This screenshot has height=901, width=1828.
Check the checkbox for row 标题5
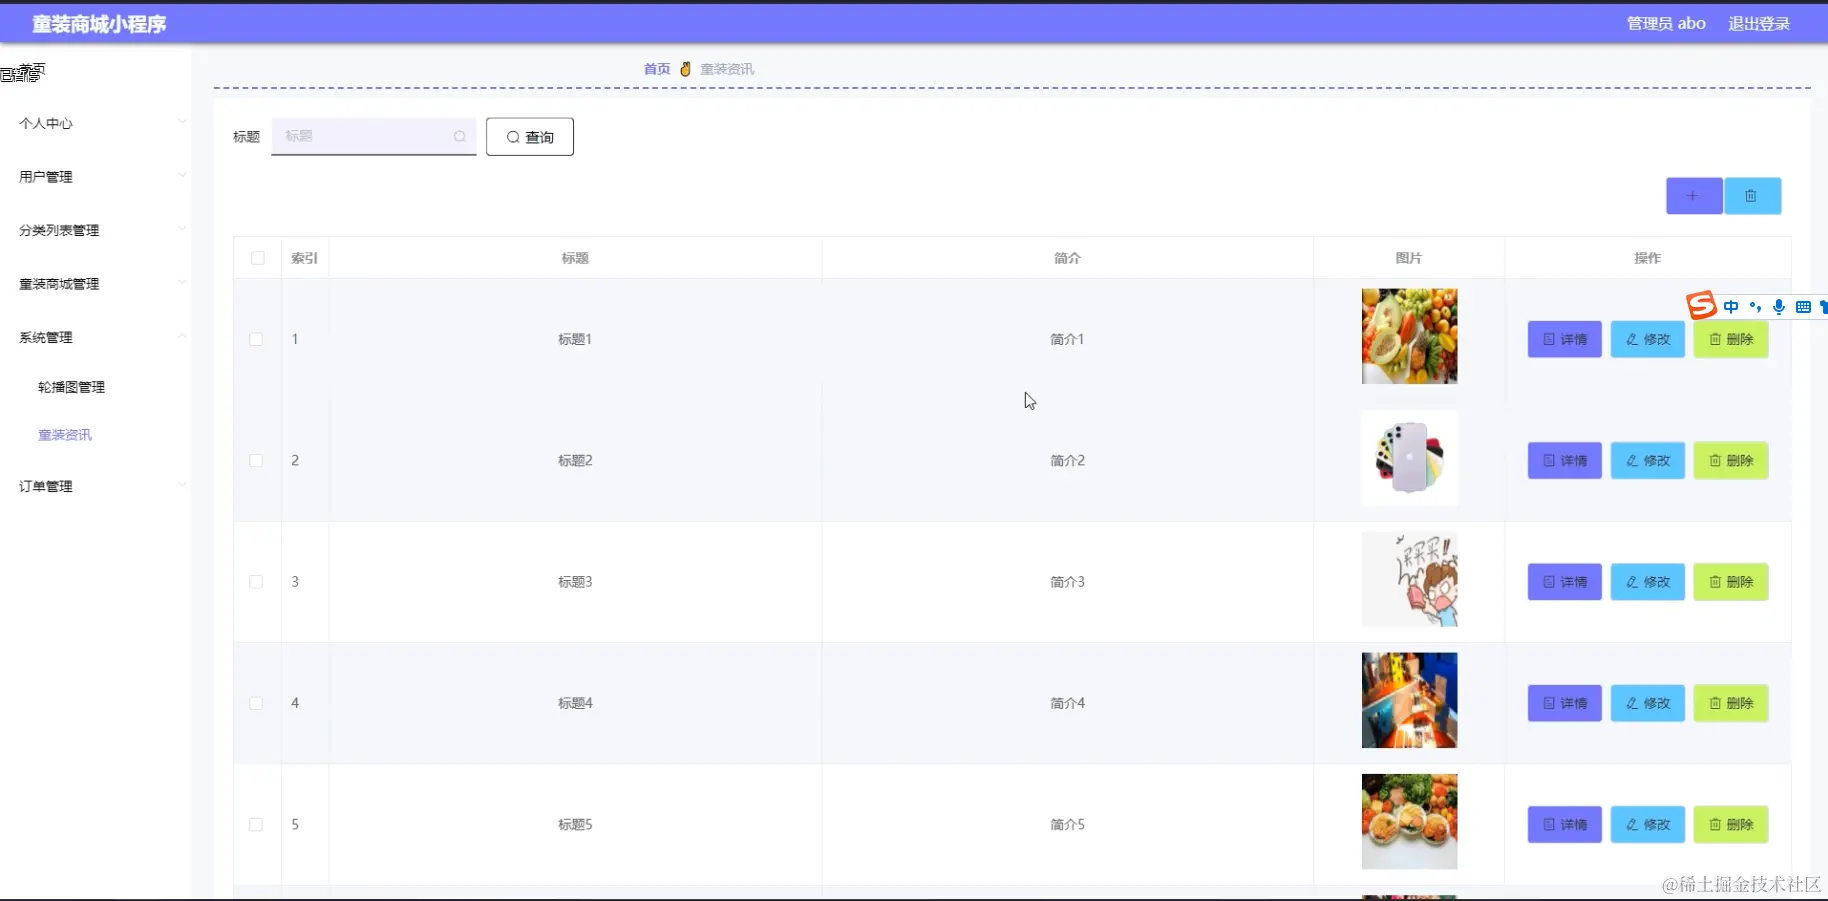click(256, 824)
